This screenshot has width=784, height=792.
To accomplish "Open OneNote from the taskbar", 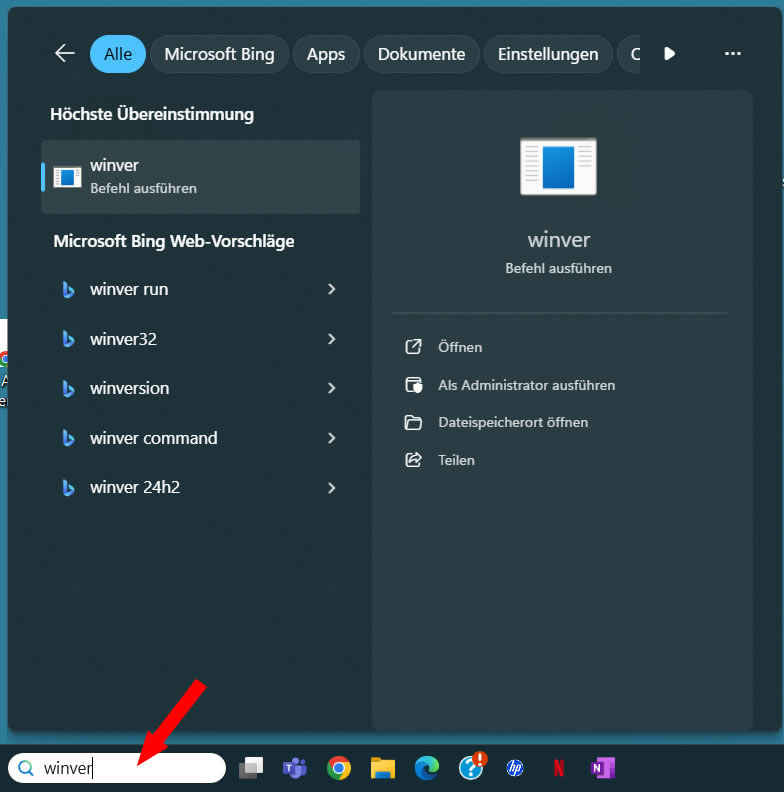I will pos(603,768).
